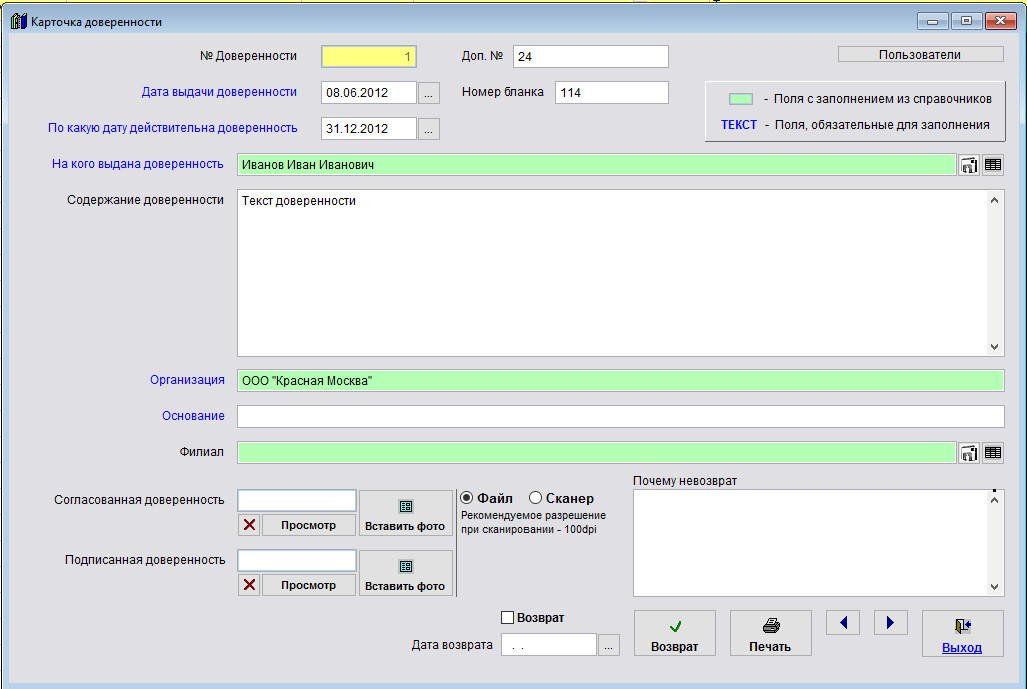The image size is (1027, 689).
Task: Go to previous record with left arrow
Action: pyautogui.click(x=843, y=623)
